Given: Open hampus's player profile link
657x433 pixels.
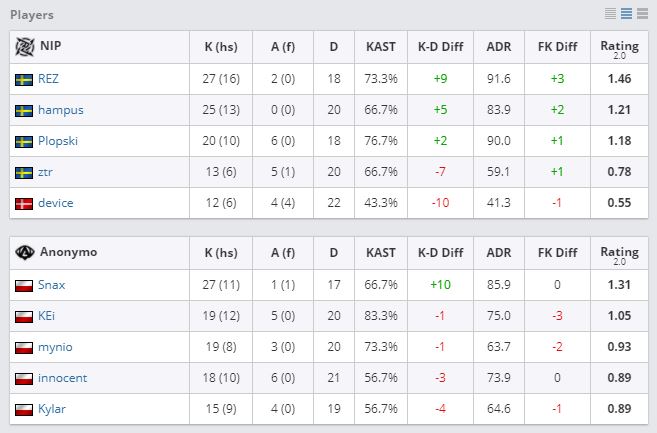Looking at the screenshot, I should 60,110.
